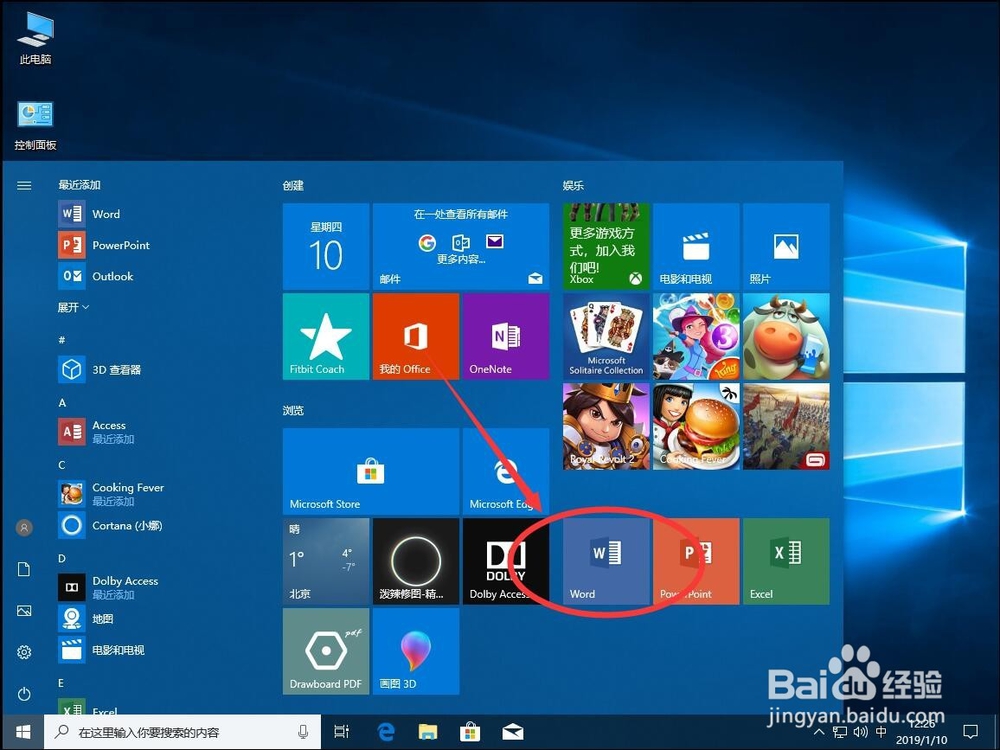1000x750 pixels.
Task: Open Documents icon in Start sidebar
Action: coord(24,569)
